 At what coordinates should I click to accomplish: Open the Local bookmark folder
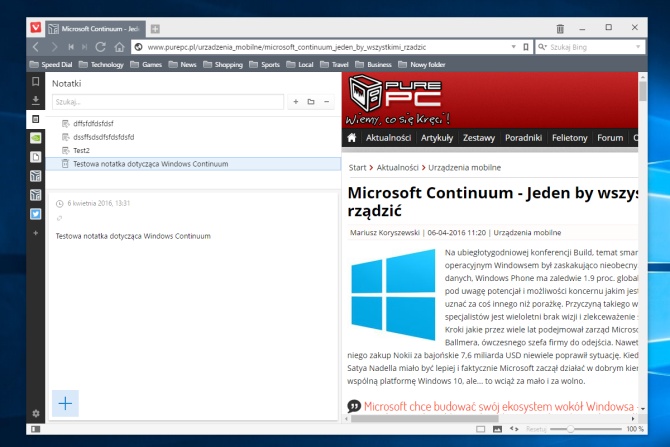(x=300, y=65)
